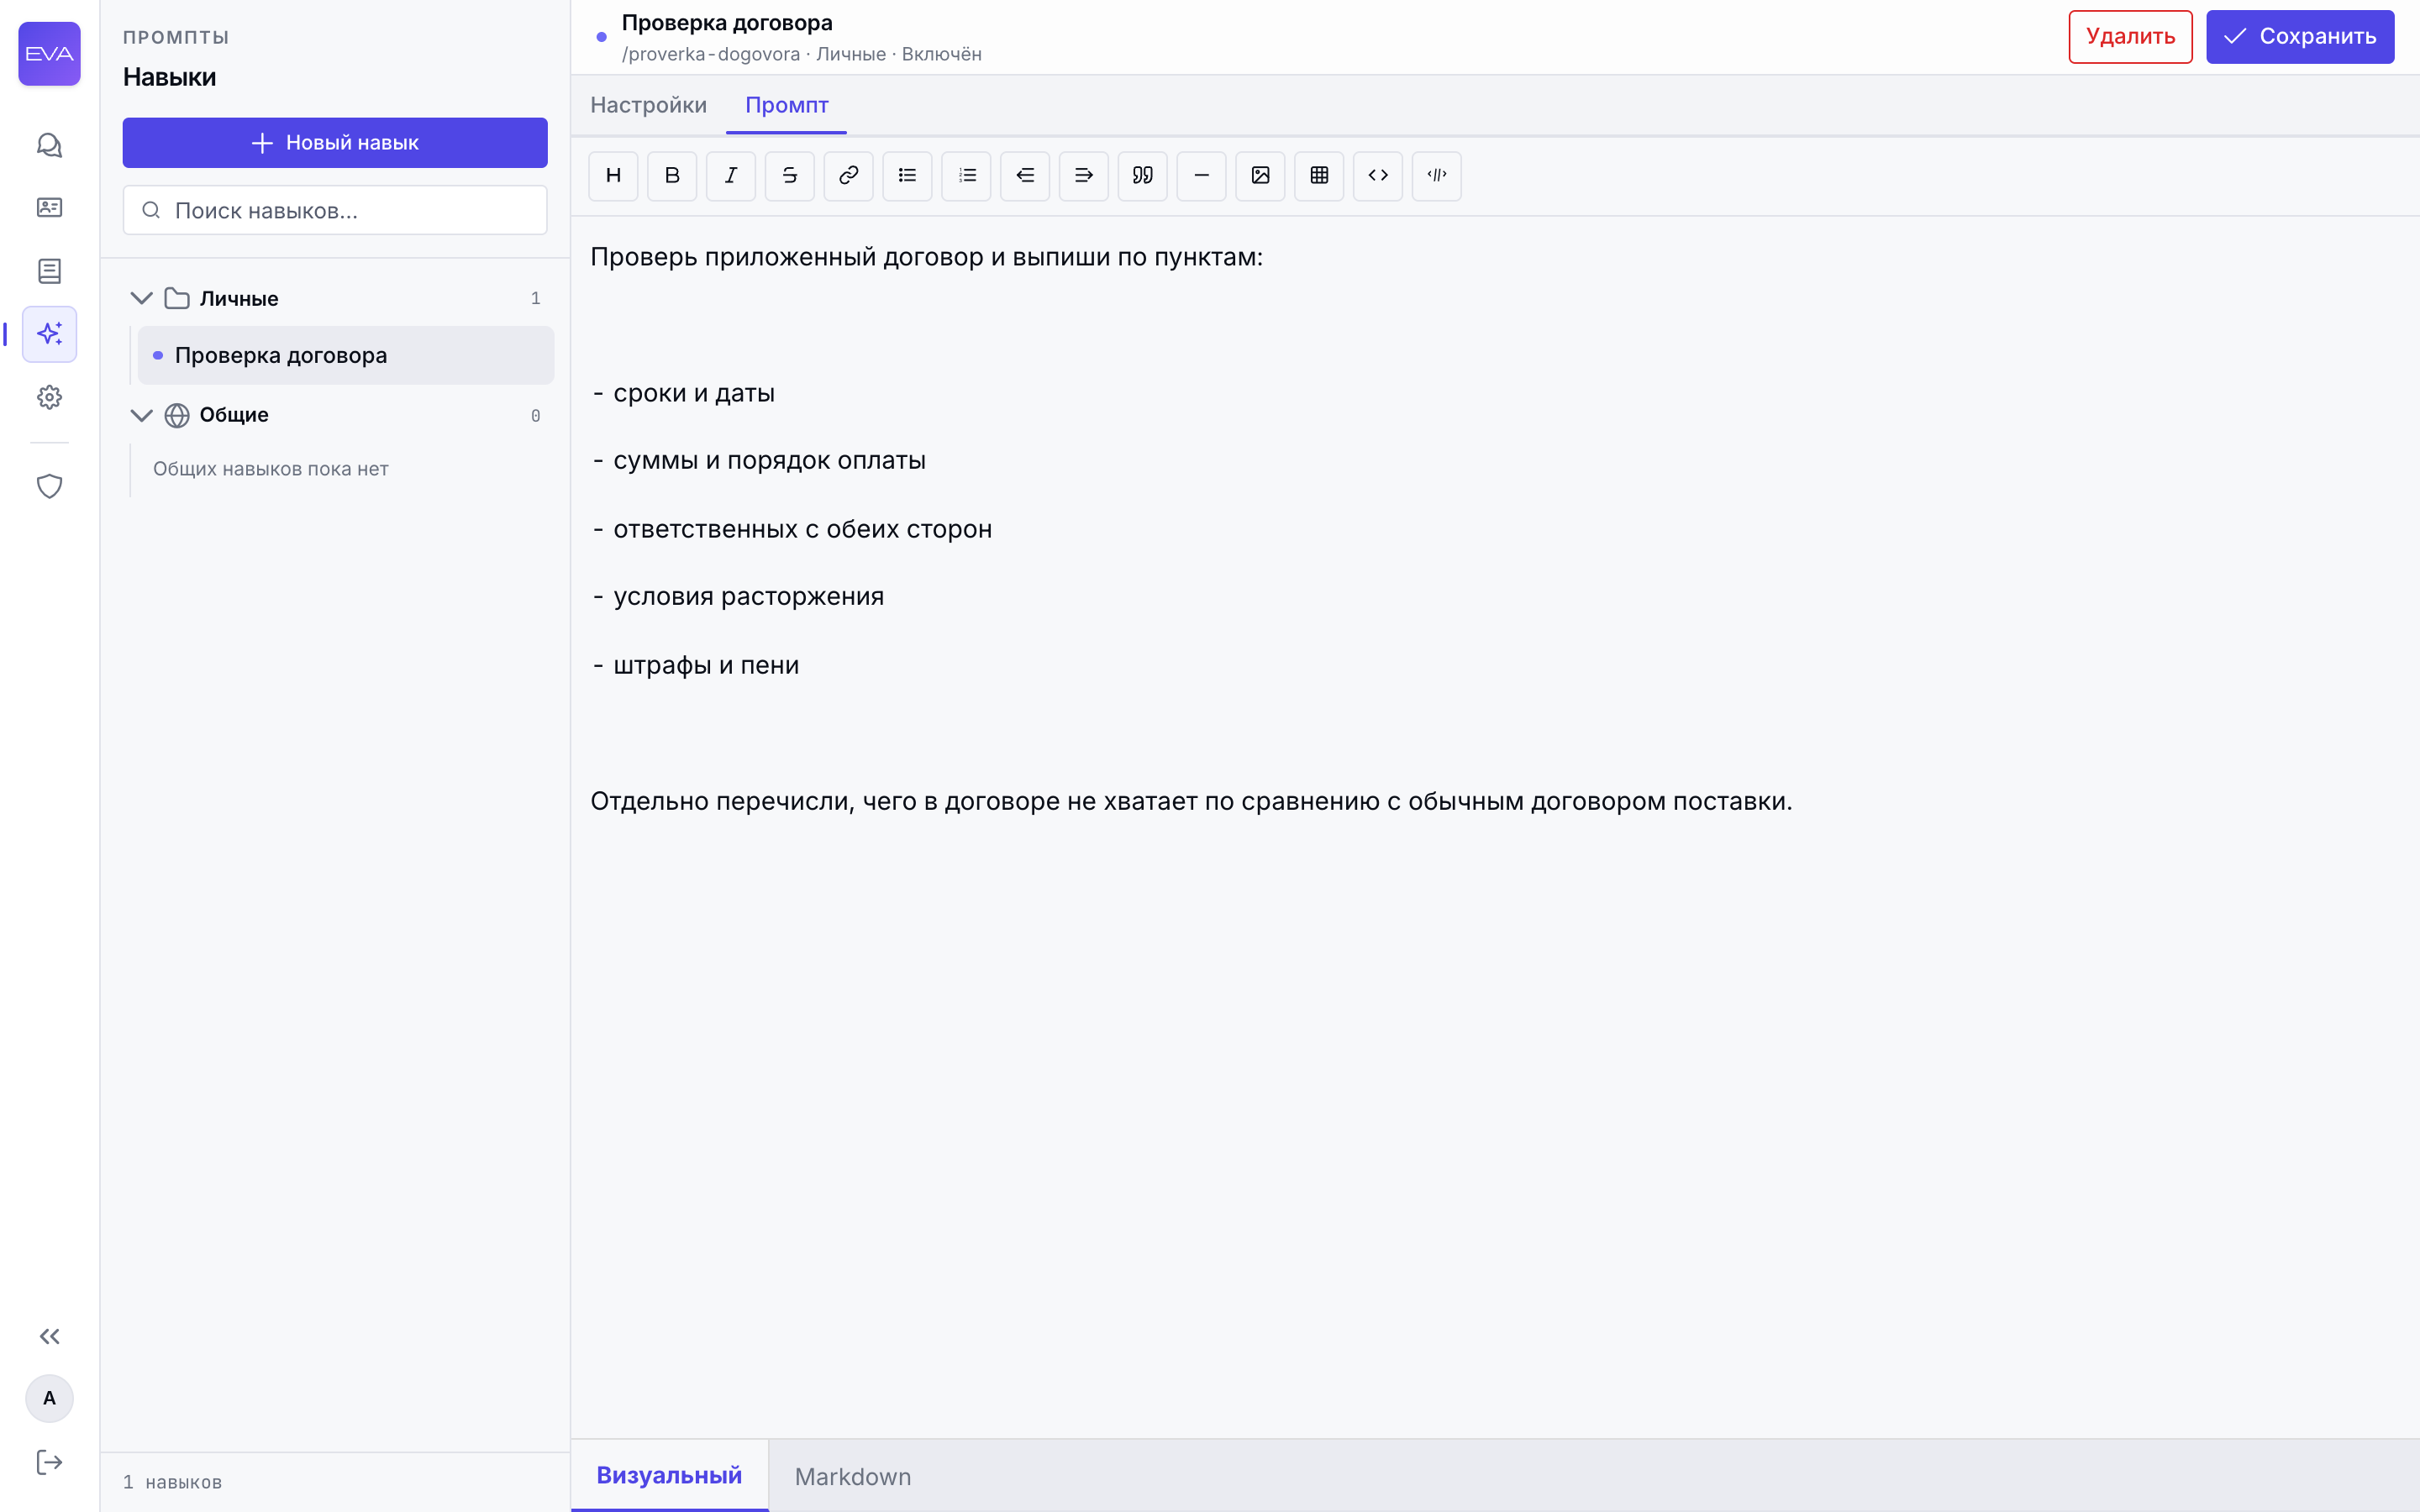Viewport: 2420px width, 1512px height.
Task: Switch to Визуальный editor mode
Action: pyautogui.click(x=669, y=1476)
